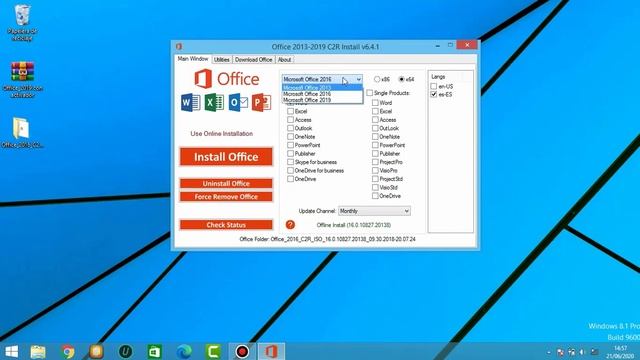Launch Microsoft Edge from taskbar

[x=184, y=351]
